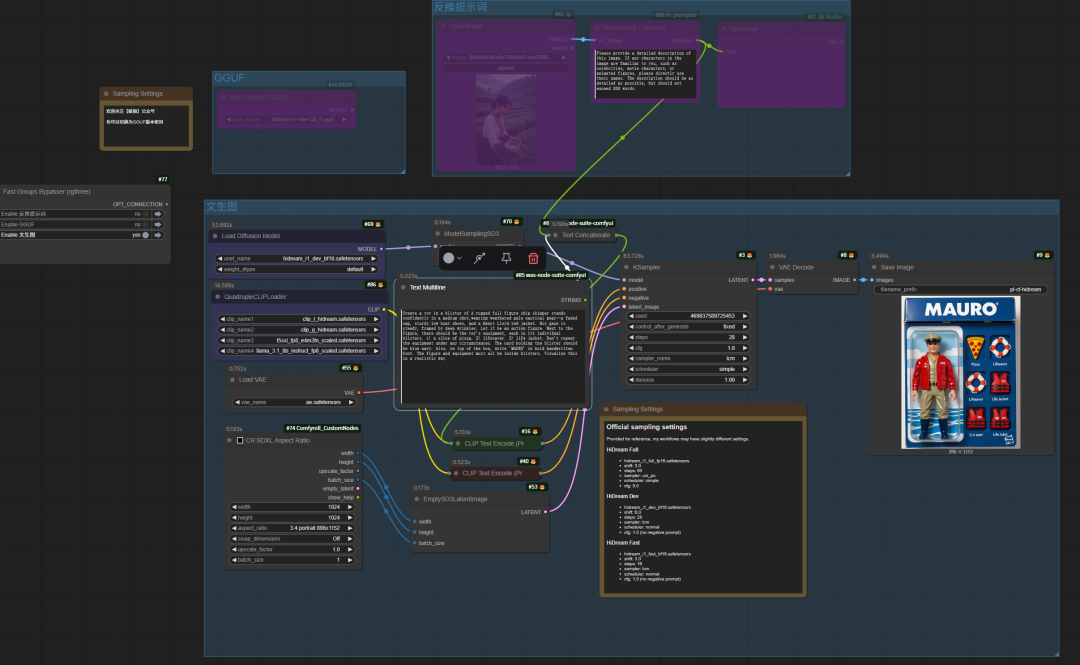This screenshot has width=1080, height=665.
Task: Open the sampler_name selector showing lcm
Action: click(687, 358)
